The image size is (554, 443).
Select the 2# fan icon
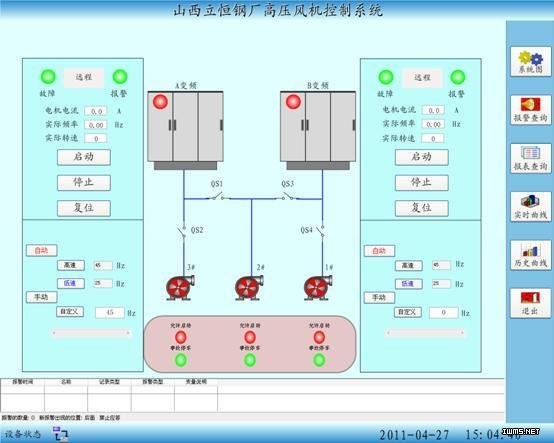point(249,288)
